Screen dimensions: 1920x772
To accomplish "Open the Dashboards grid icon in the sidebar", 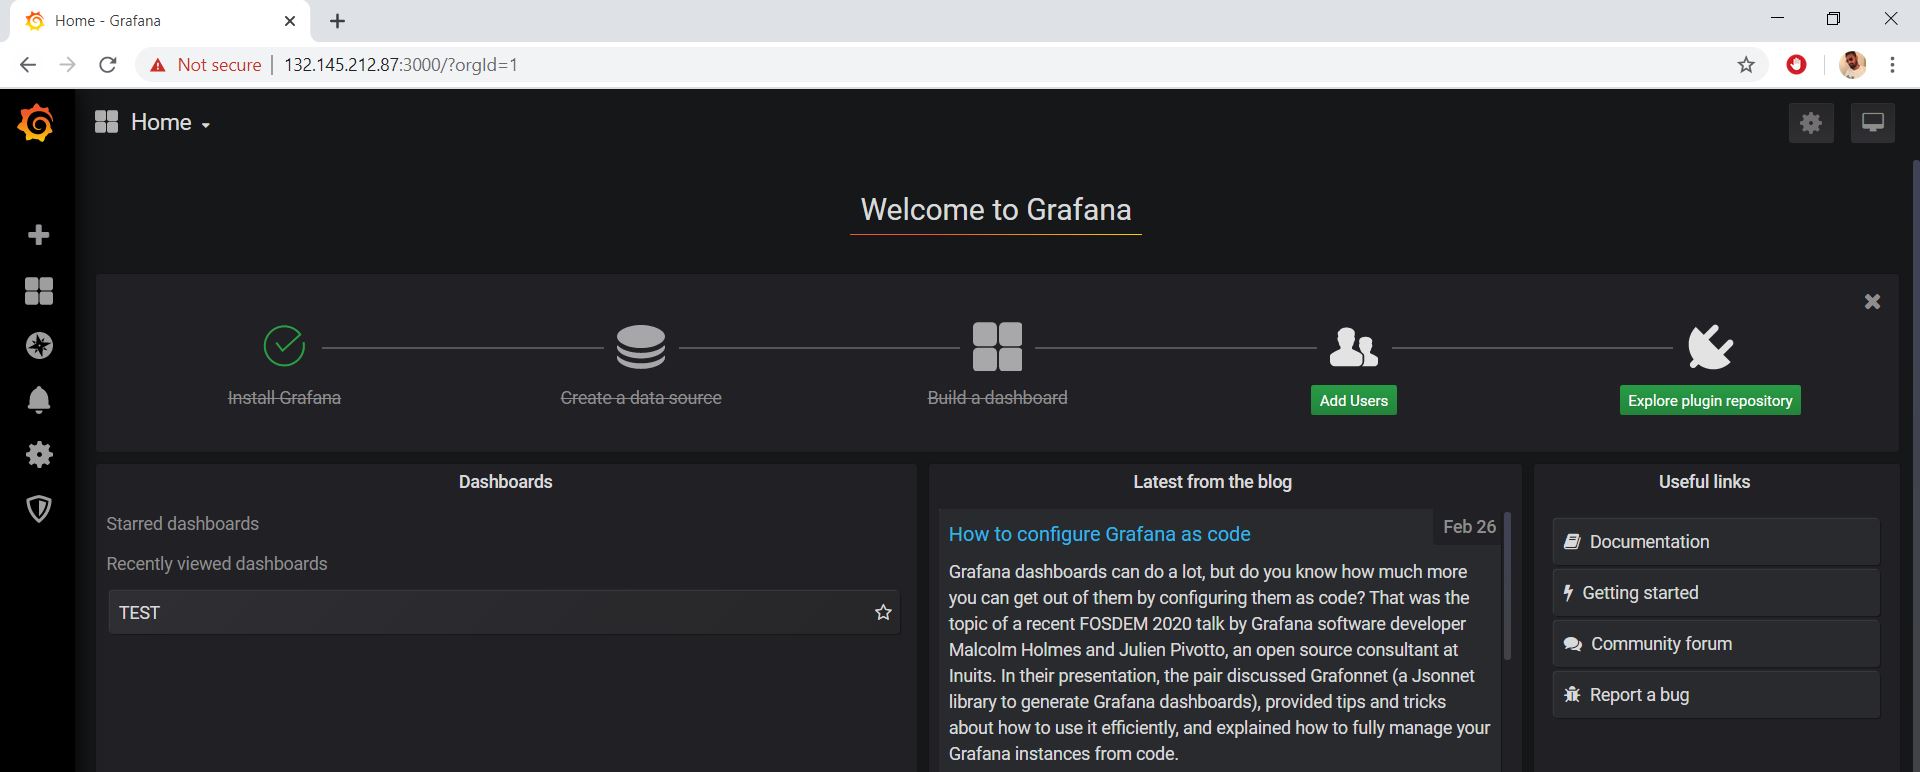I will (x=39, y=291).
